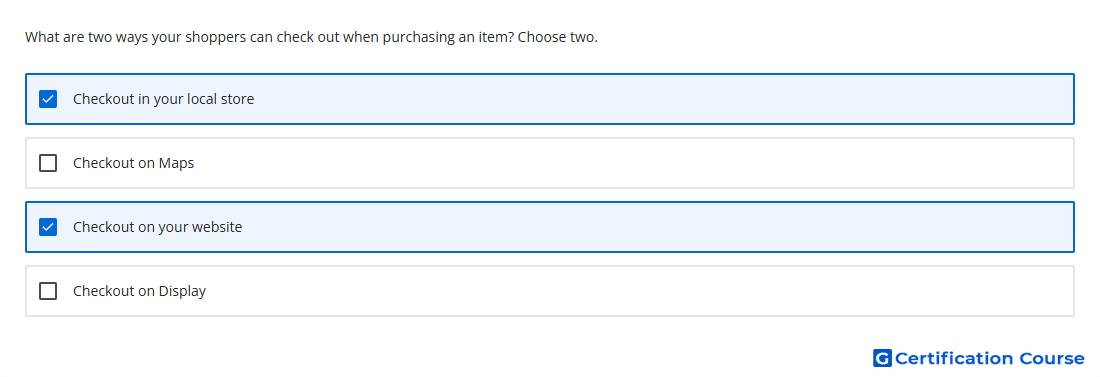
Task: Select the Checkout on Maps answer row
Action: tap(550, 163)
